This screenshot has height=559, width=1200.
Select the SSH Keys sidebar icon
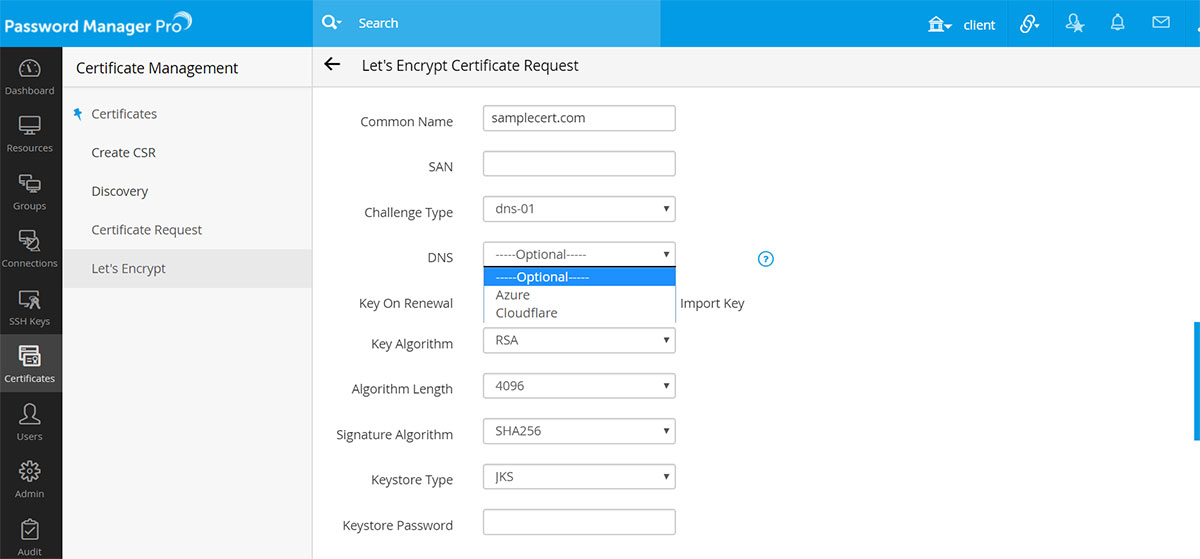tap(30, 307)
